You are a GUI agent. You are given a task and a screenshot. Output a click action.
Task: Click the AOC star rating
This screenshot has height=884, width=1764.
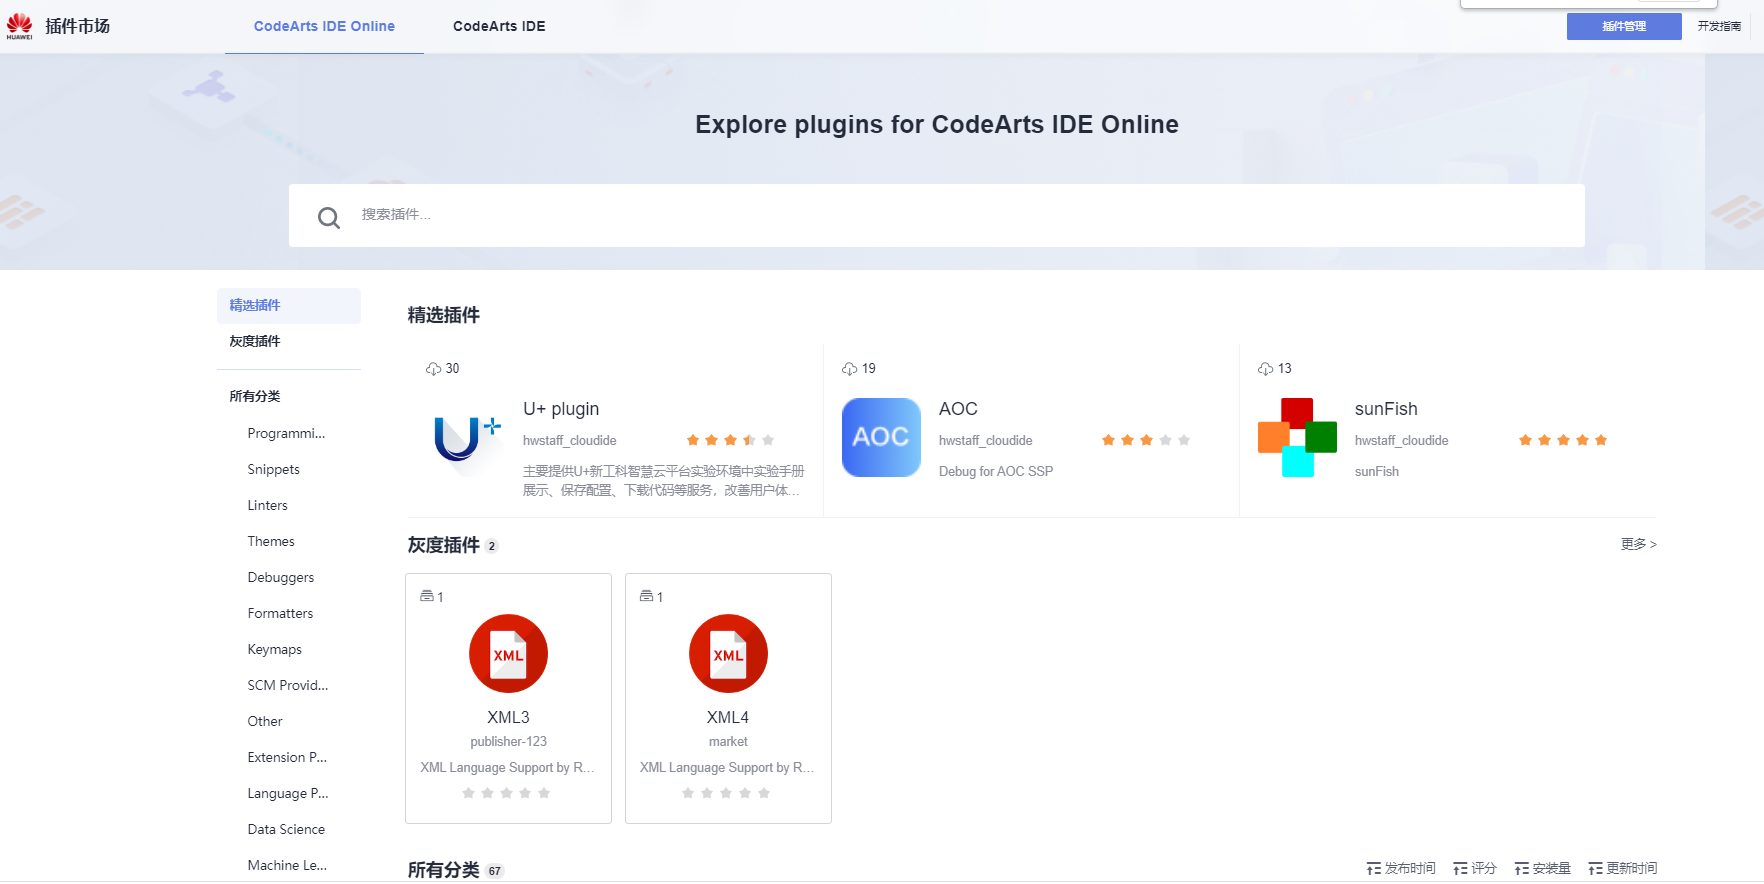tap(1146, 440)
